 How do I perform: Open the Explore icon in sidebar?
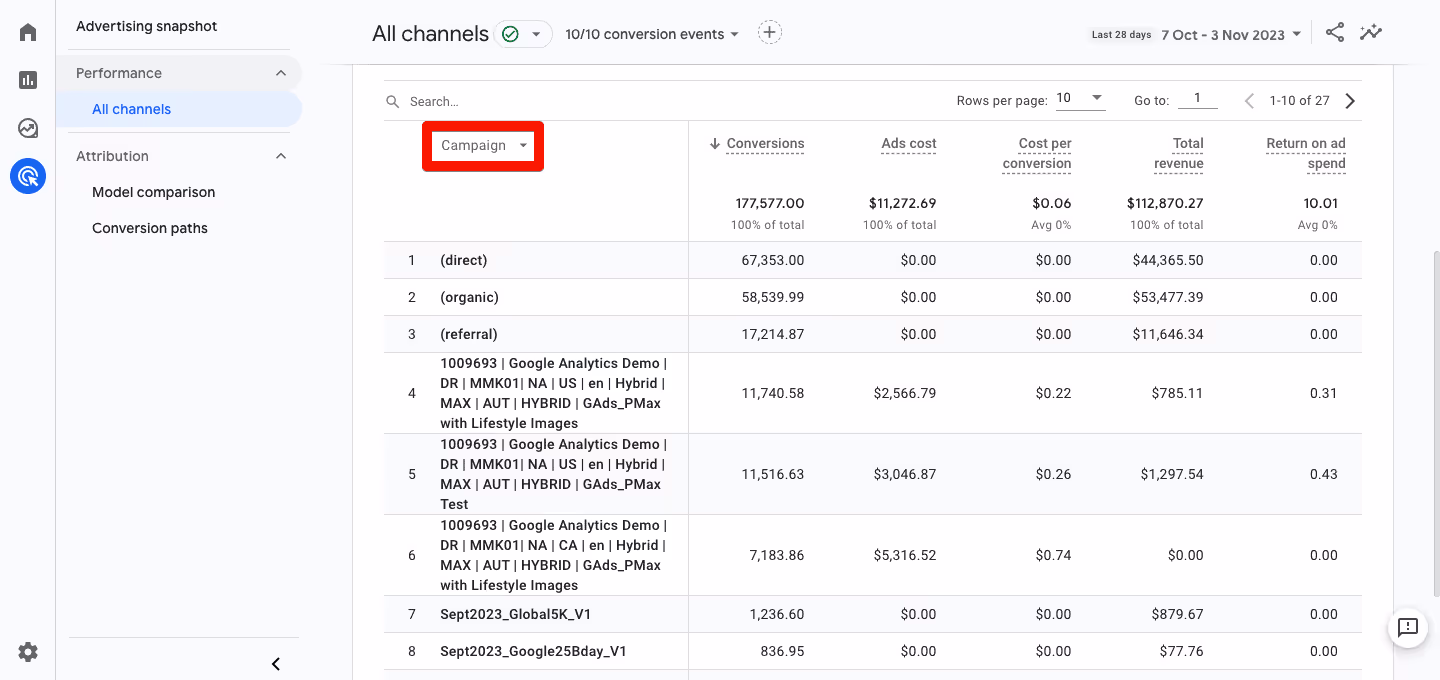pos(28,128)
